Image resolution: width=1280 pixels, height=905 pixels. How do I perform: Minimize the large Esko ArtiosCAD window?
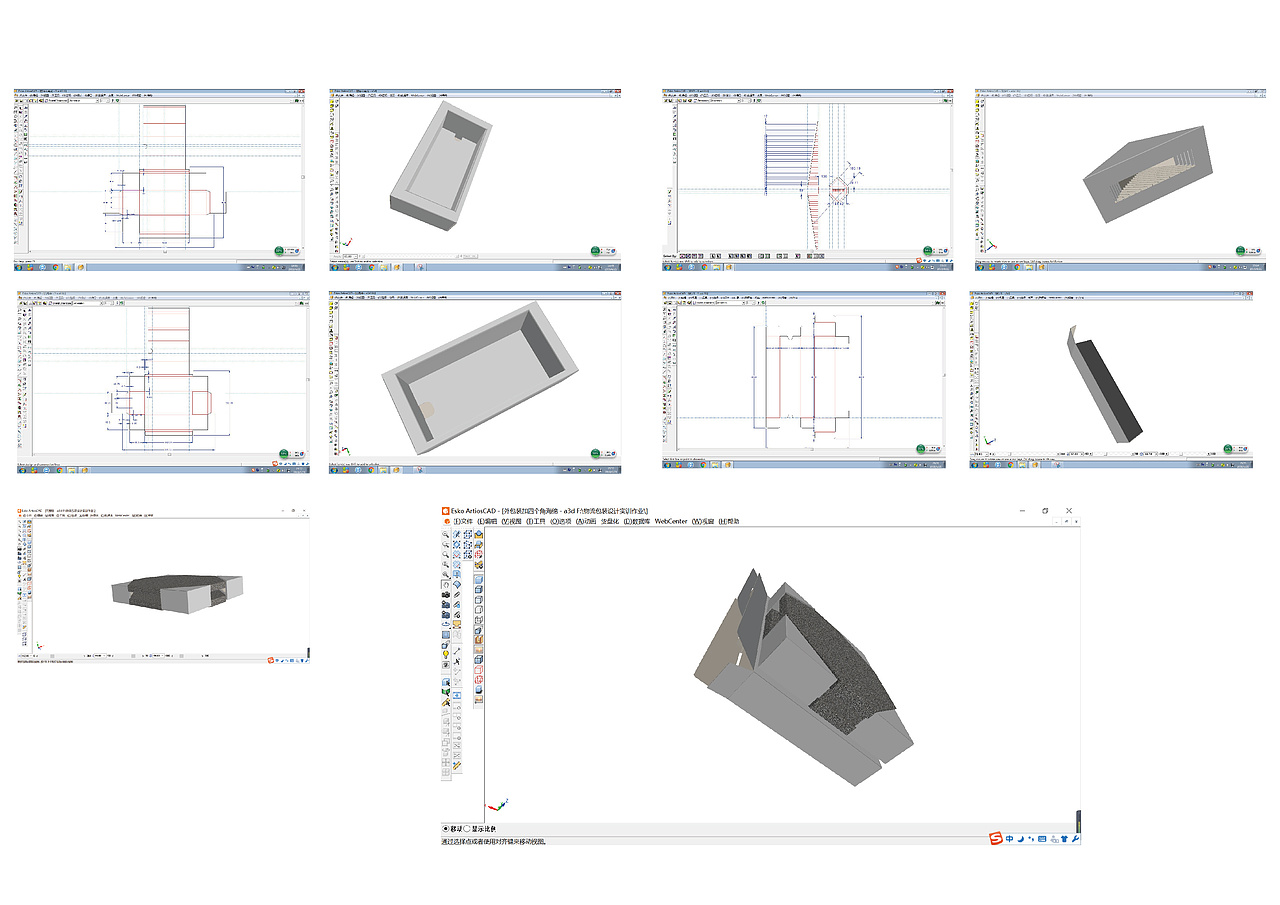pyautogui.click(x=1022, y=511)
